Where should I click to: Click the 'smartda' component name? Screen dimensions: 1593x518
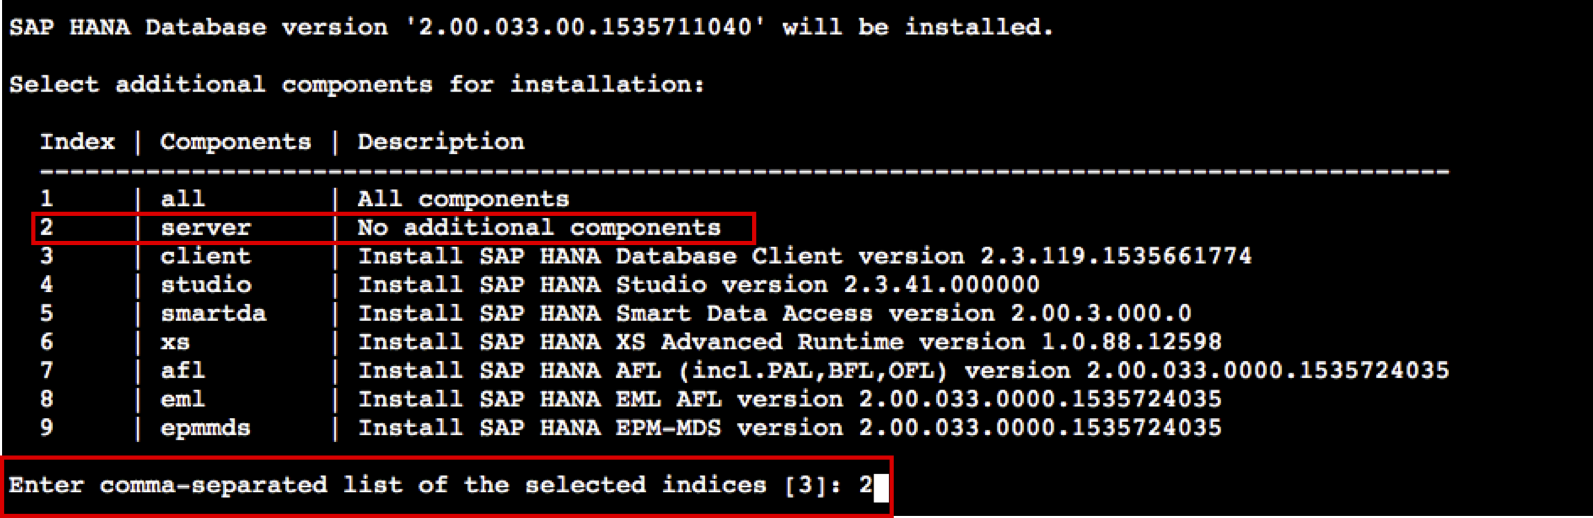click(x=213, y=314)
